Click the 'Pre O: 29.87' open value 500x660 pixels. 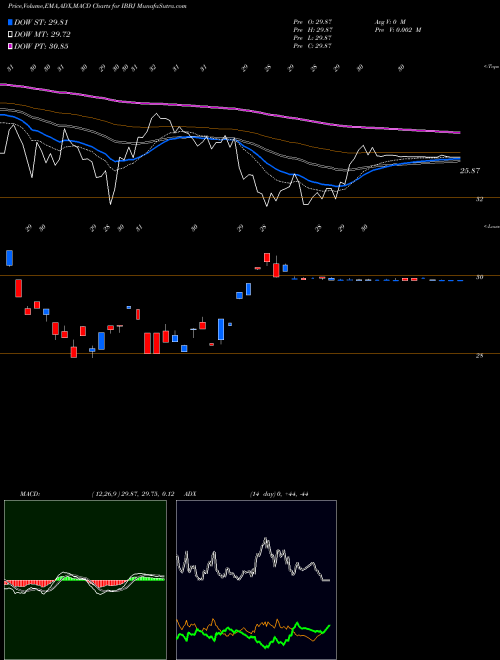point(313,21)
